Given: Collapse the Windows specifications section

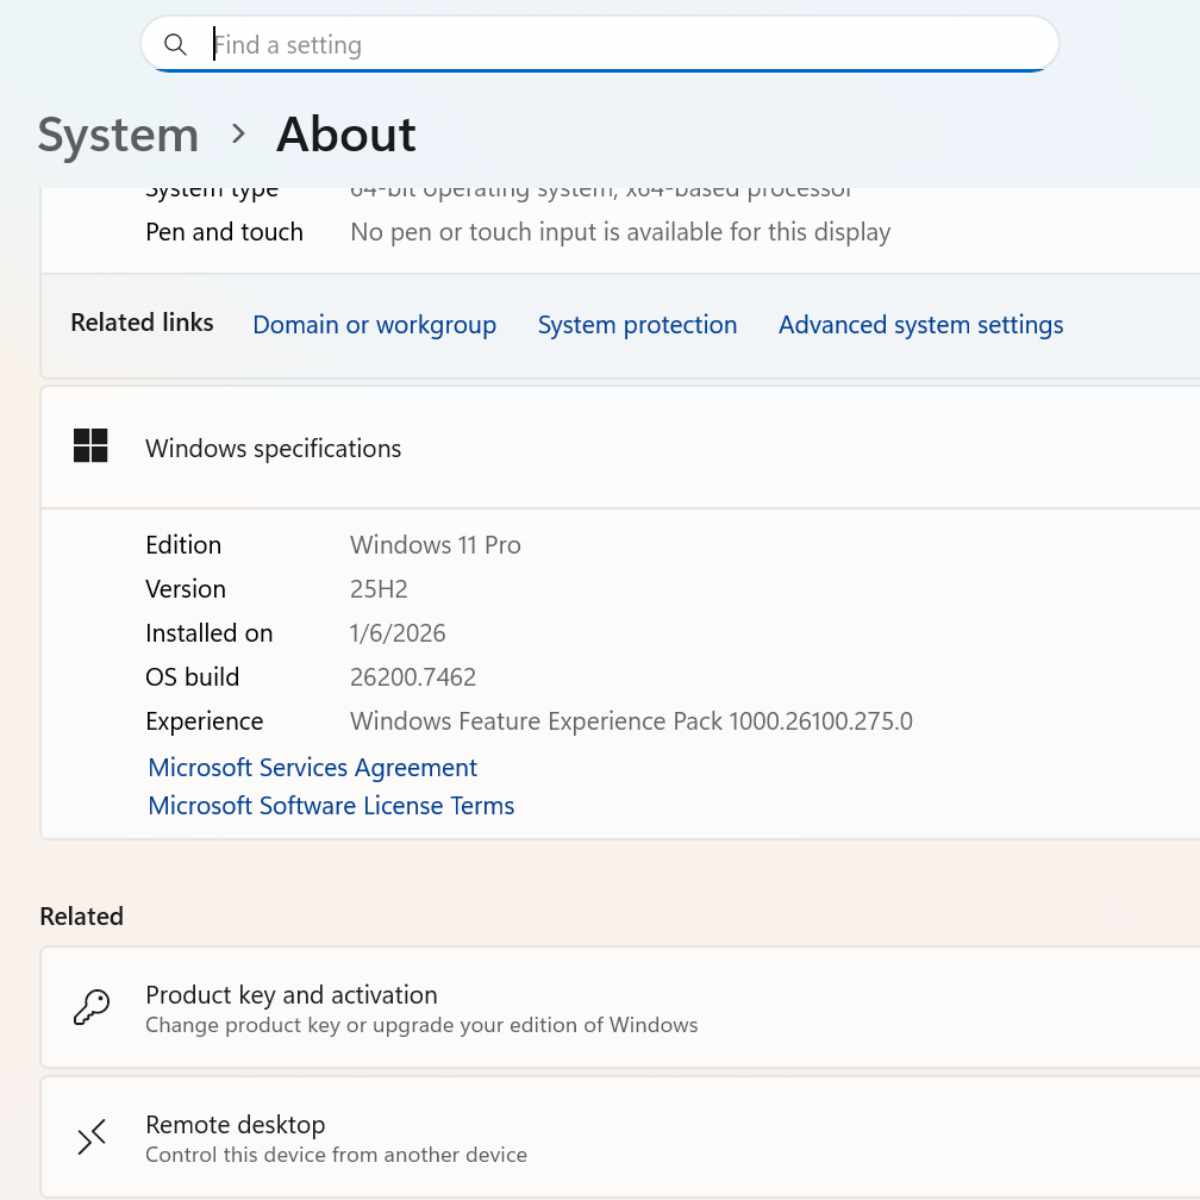Looking at the screenshot, I should pyautogui.click(x=620, y=448).
